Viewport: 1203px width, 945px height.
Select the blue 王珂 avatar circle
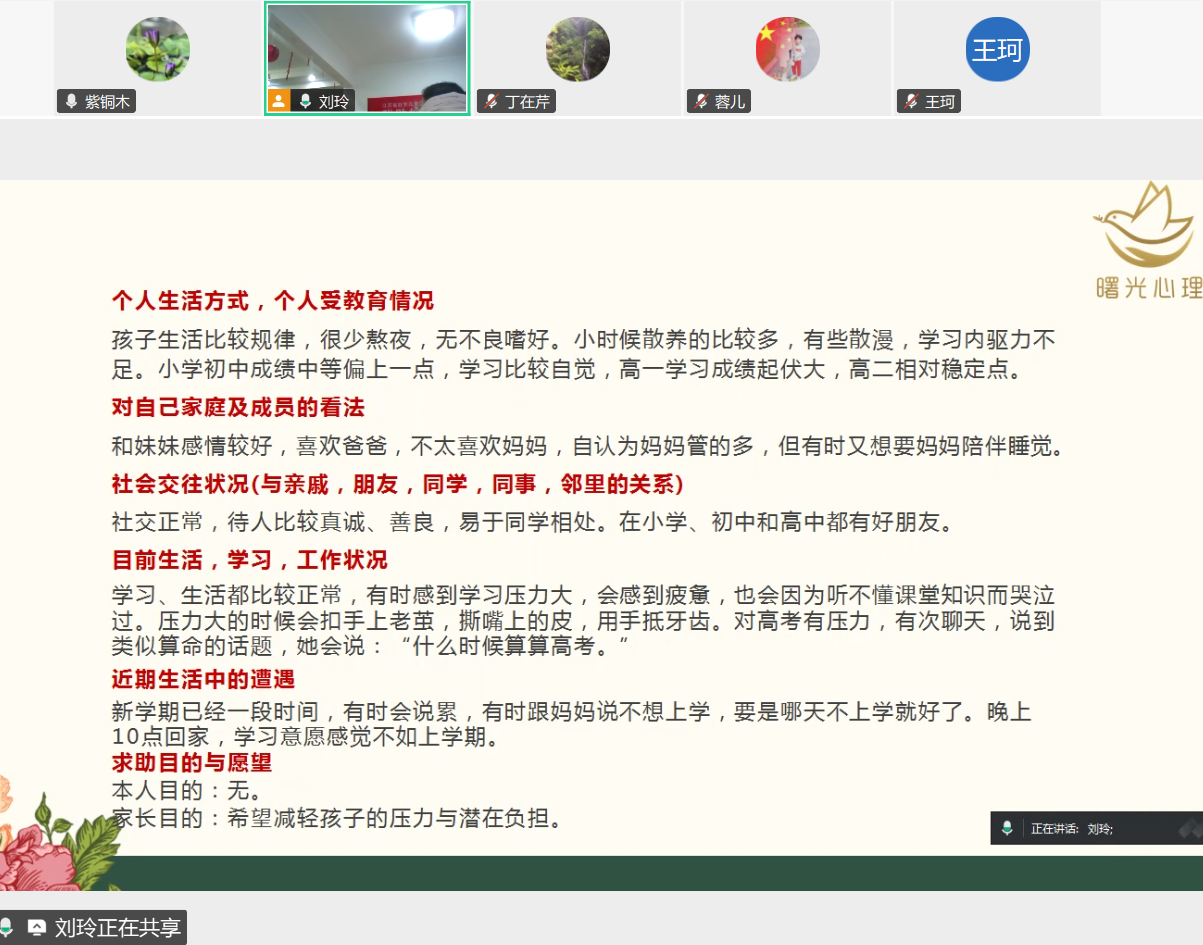(x=997, y=49)
